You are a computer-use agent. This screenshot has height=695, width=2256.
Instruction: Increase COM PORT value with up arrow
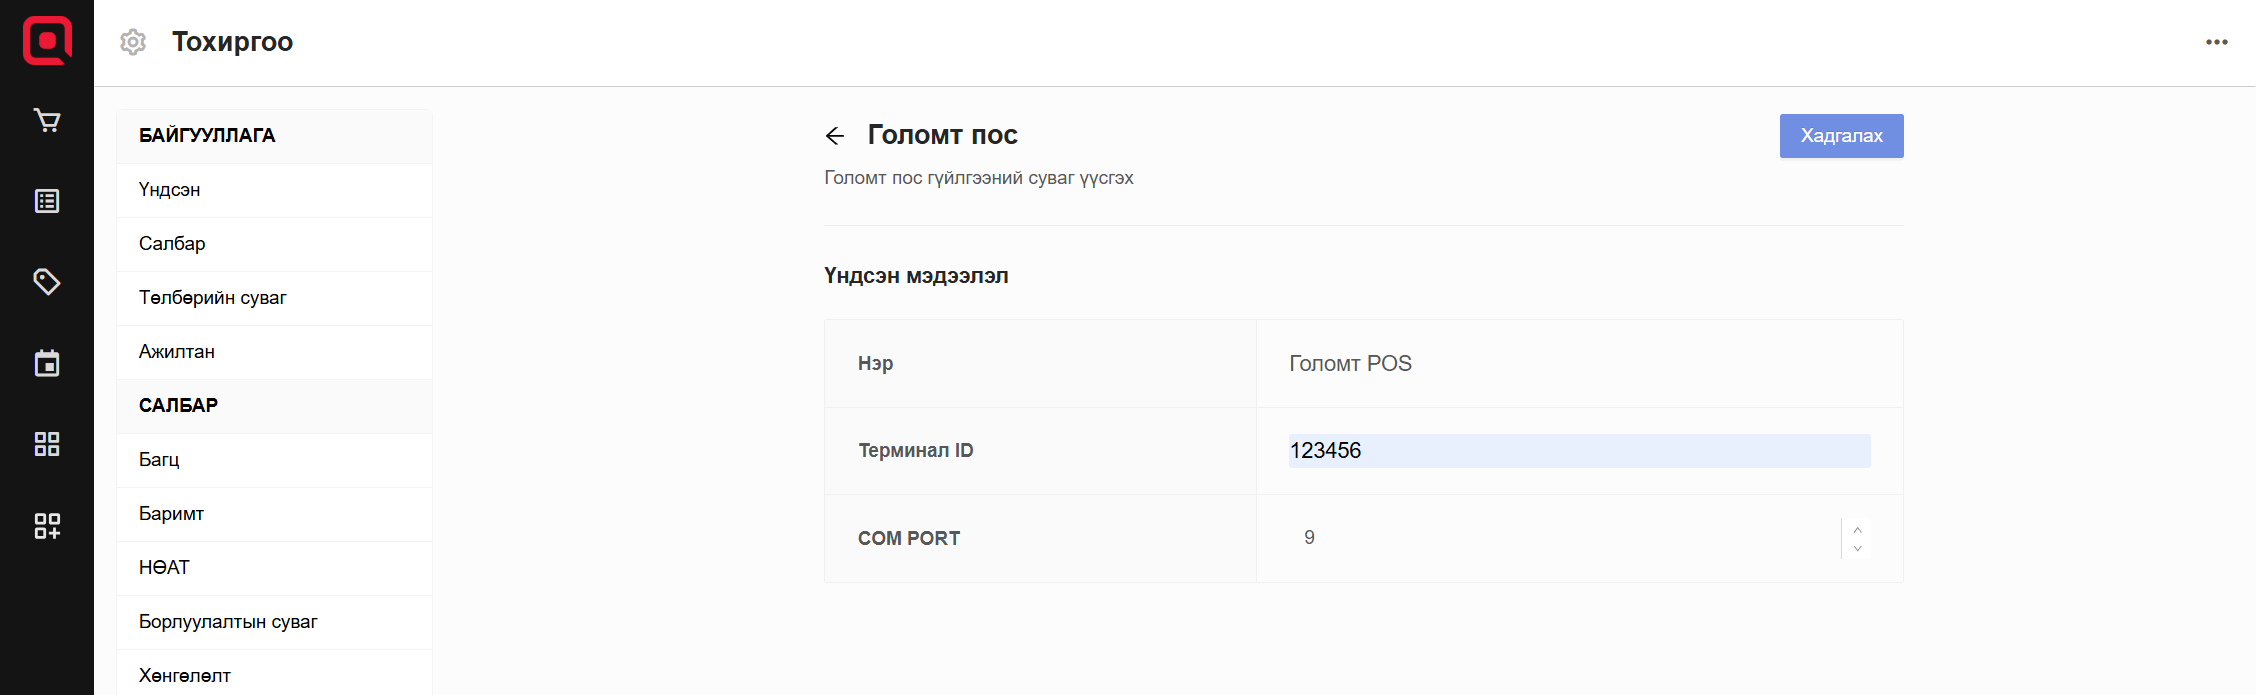(x=1857, y=529)
